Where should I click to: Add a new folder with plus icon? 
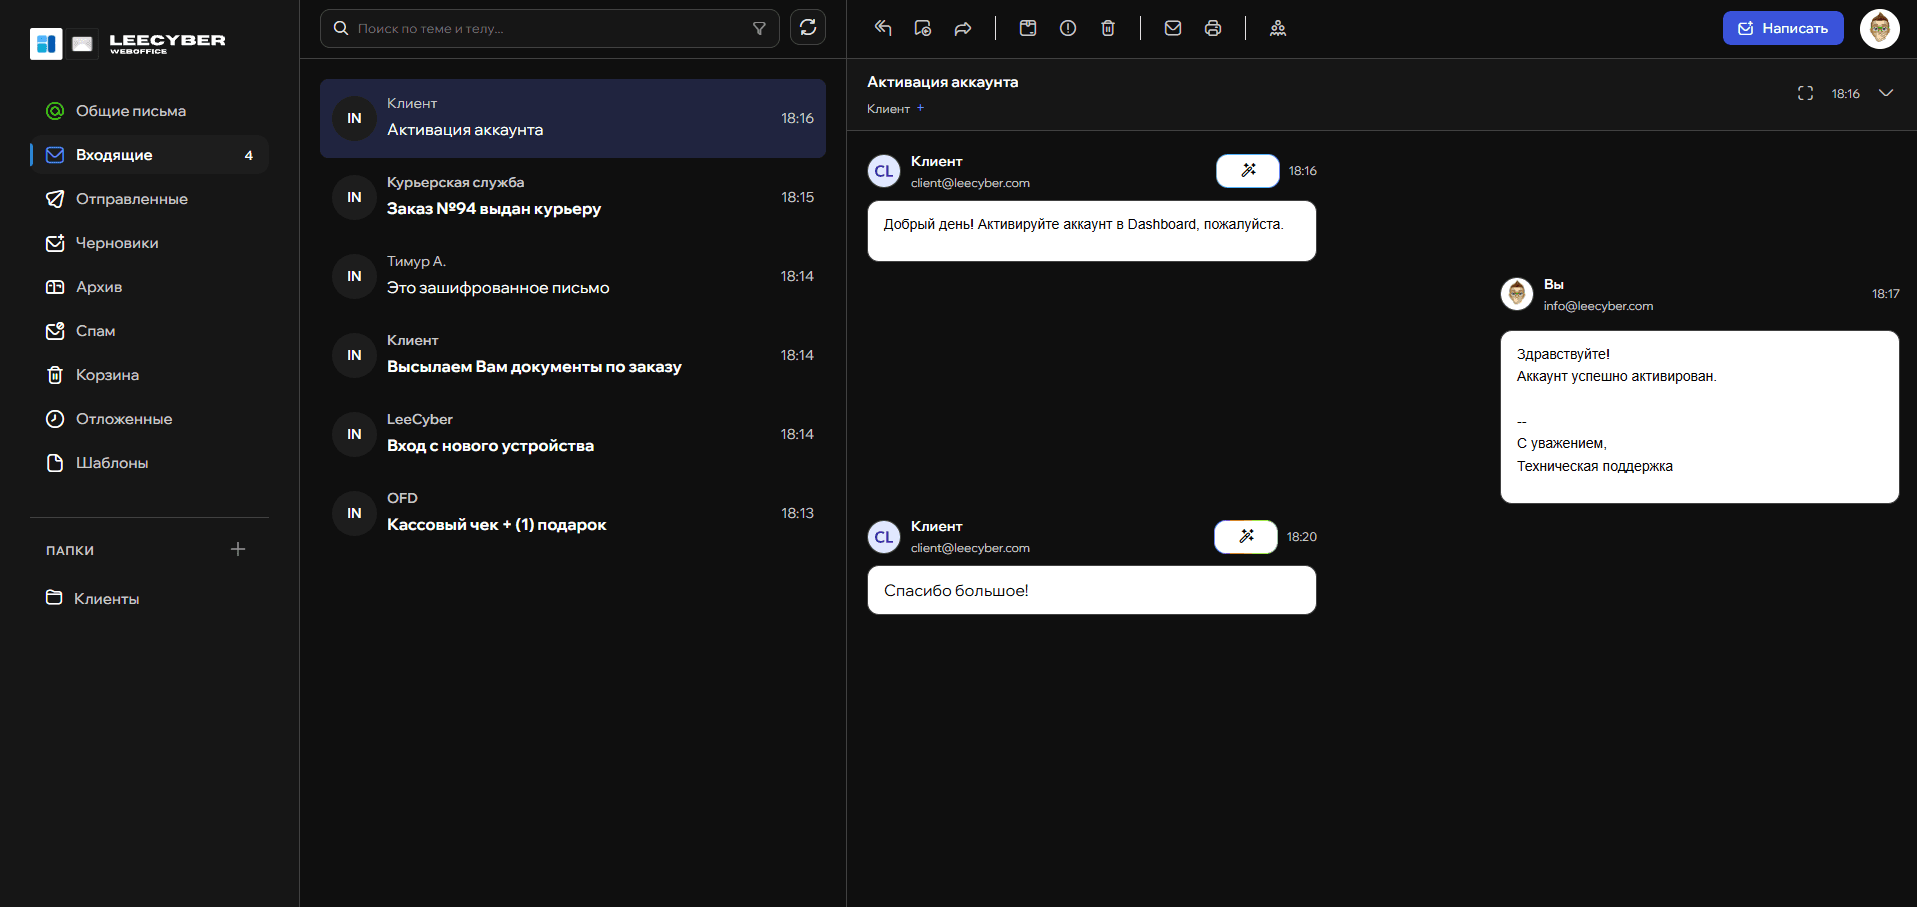point(238,549)
